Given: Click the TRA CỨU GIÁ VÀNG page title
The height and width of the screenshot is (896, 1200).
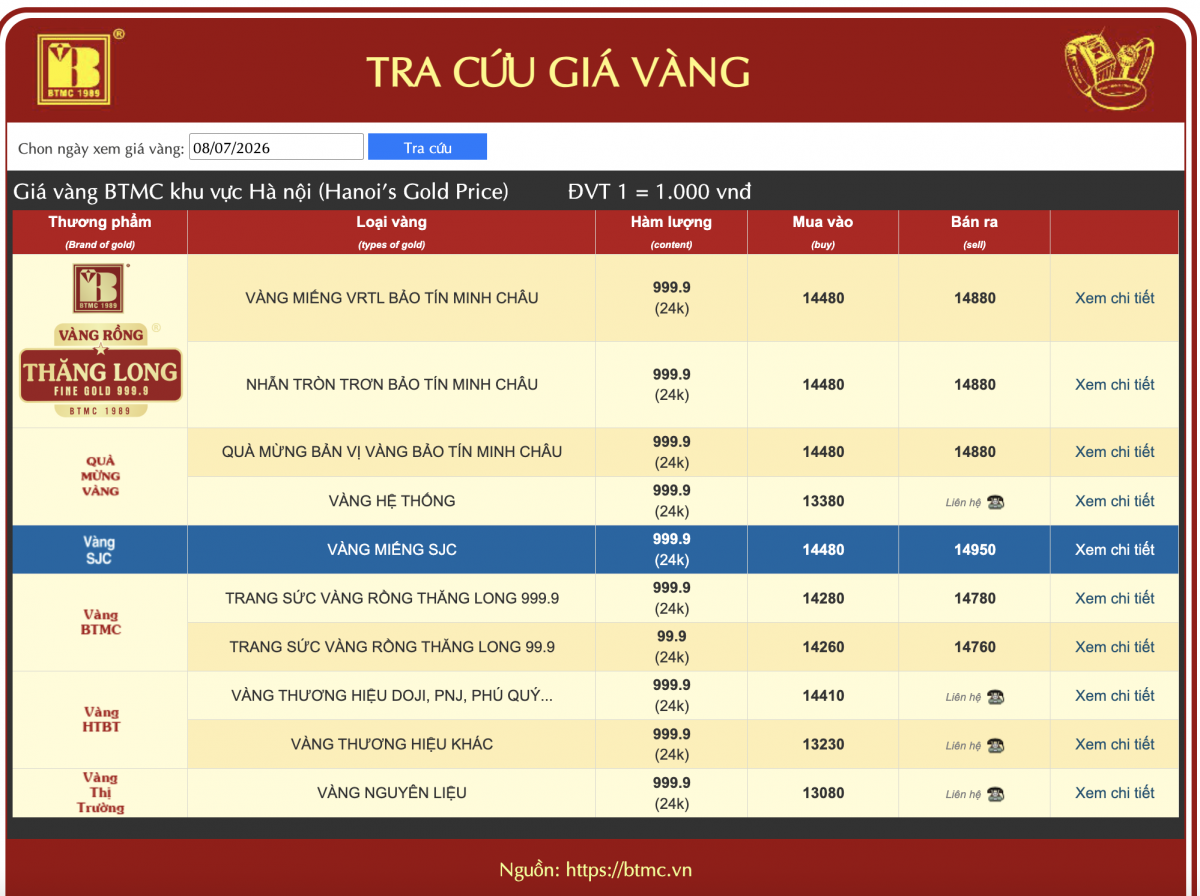Looking at the screenshot, I should click(558, 72).
